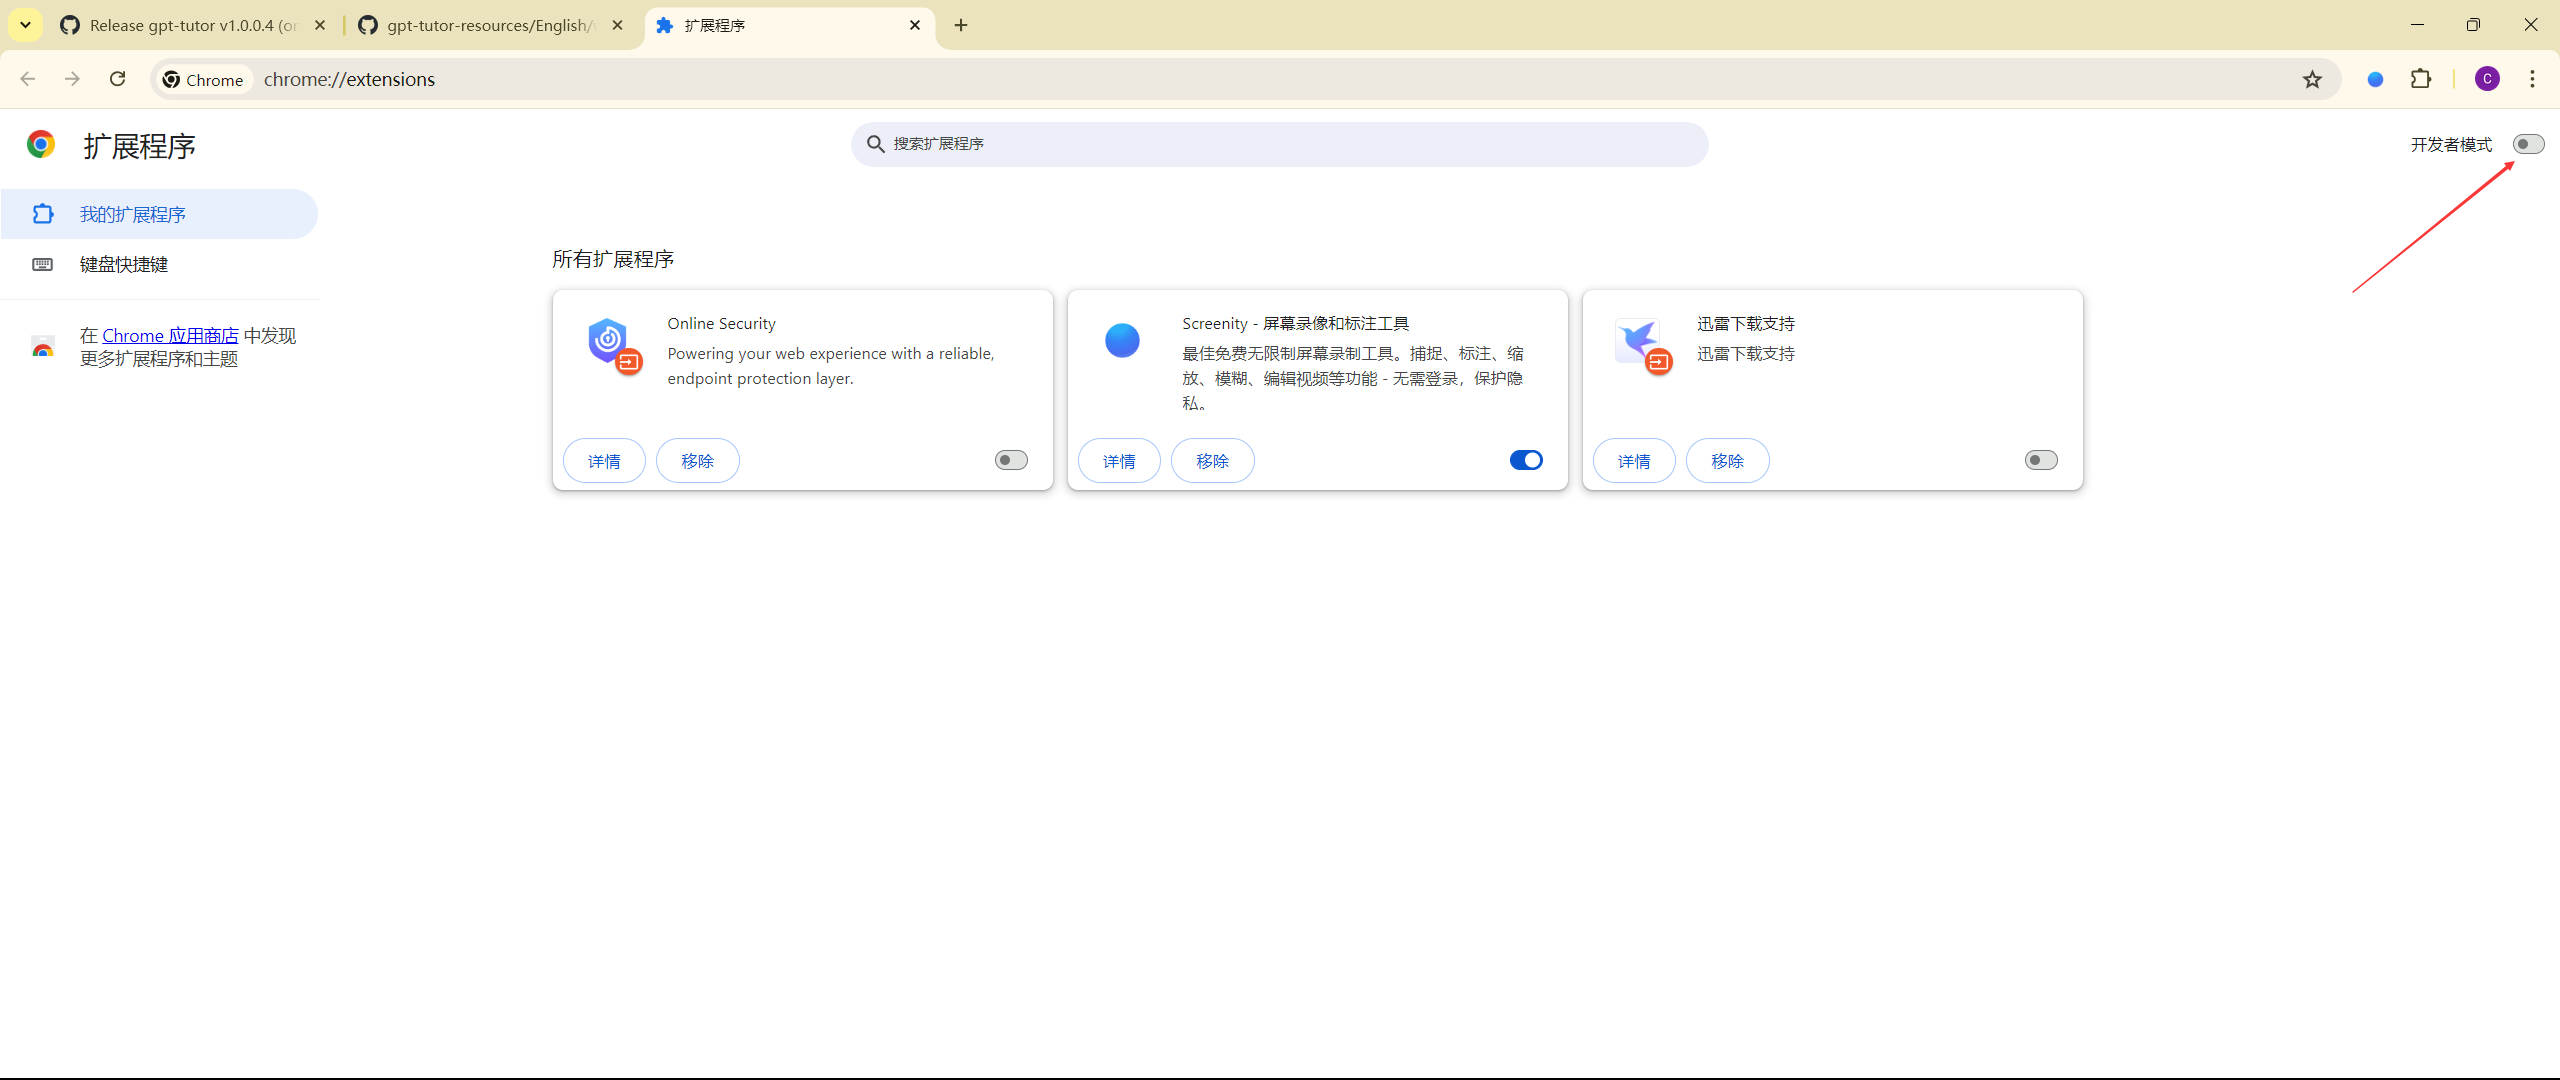The width and height of the screenshot is (2560, 1080).
Task: Turn on the 迅雷下载支持 extension toggle
Action: (x=2041, y=460)
